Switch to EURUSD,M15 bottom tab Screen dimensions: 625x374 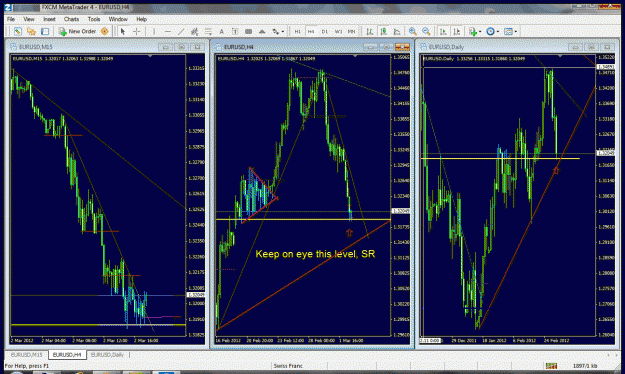(x=26, y=355)
